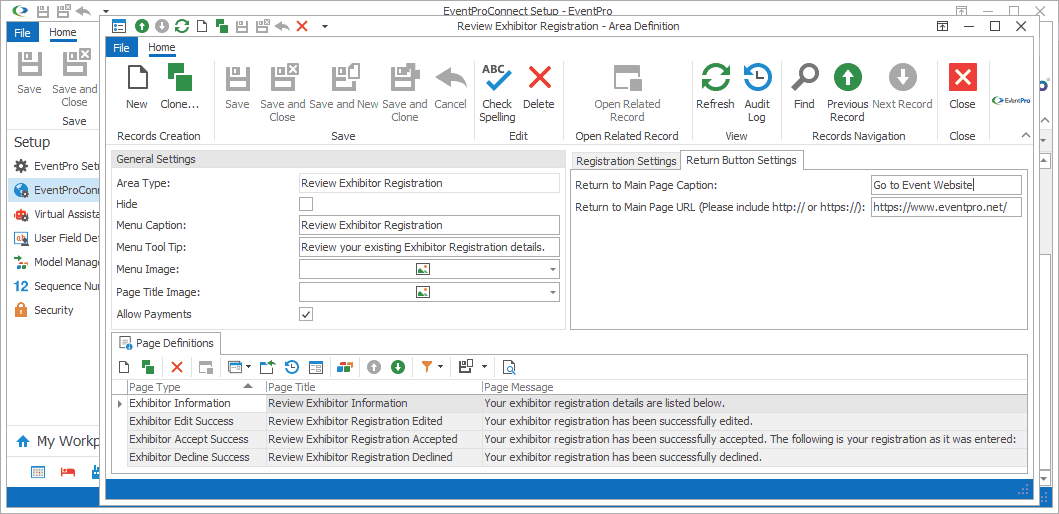
Task: Select Review Exhibitor Registration Accepted cell
Action: [374, 440]
